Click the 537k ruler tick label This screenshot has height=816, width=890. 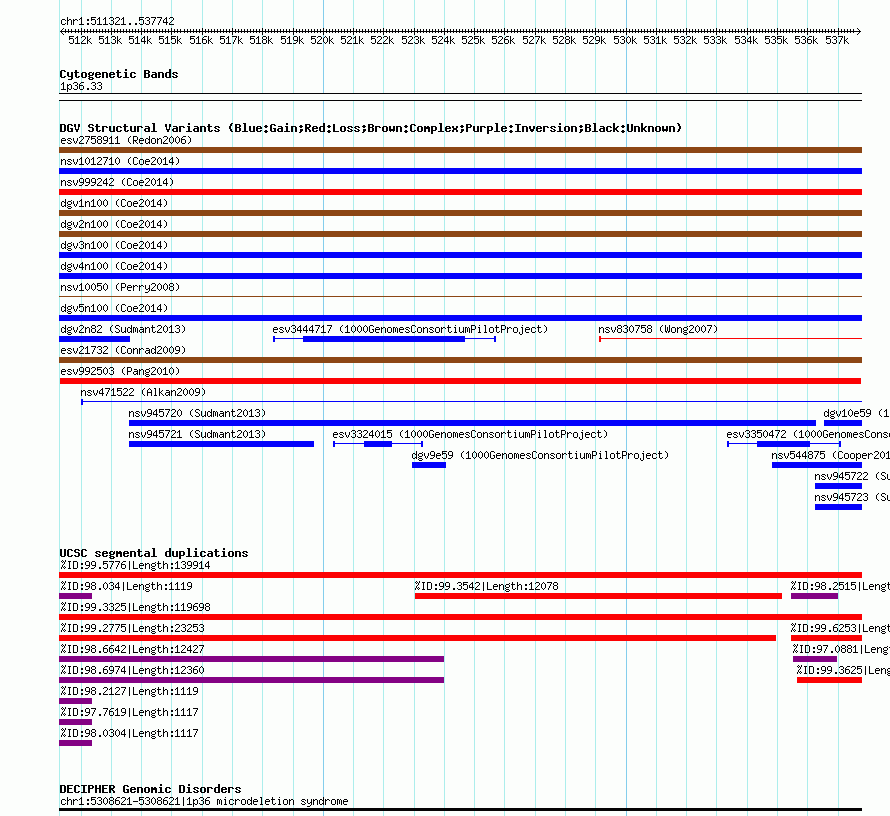point(837,40)
